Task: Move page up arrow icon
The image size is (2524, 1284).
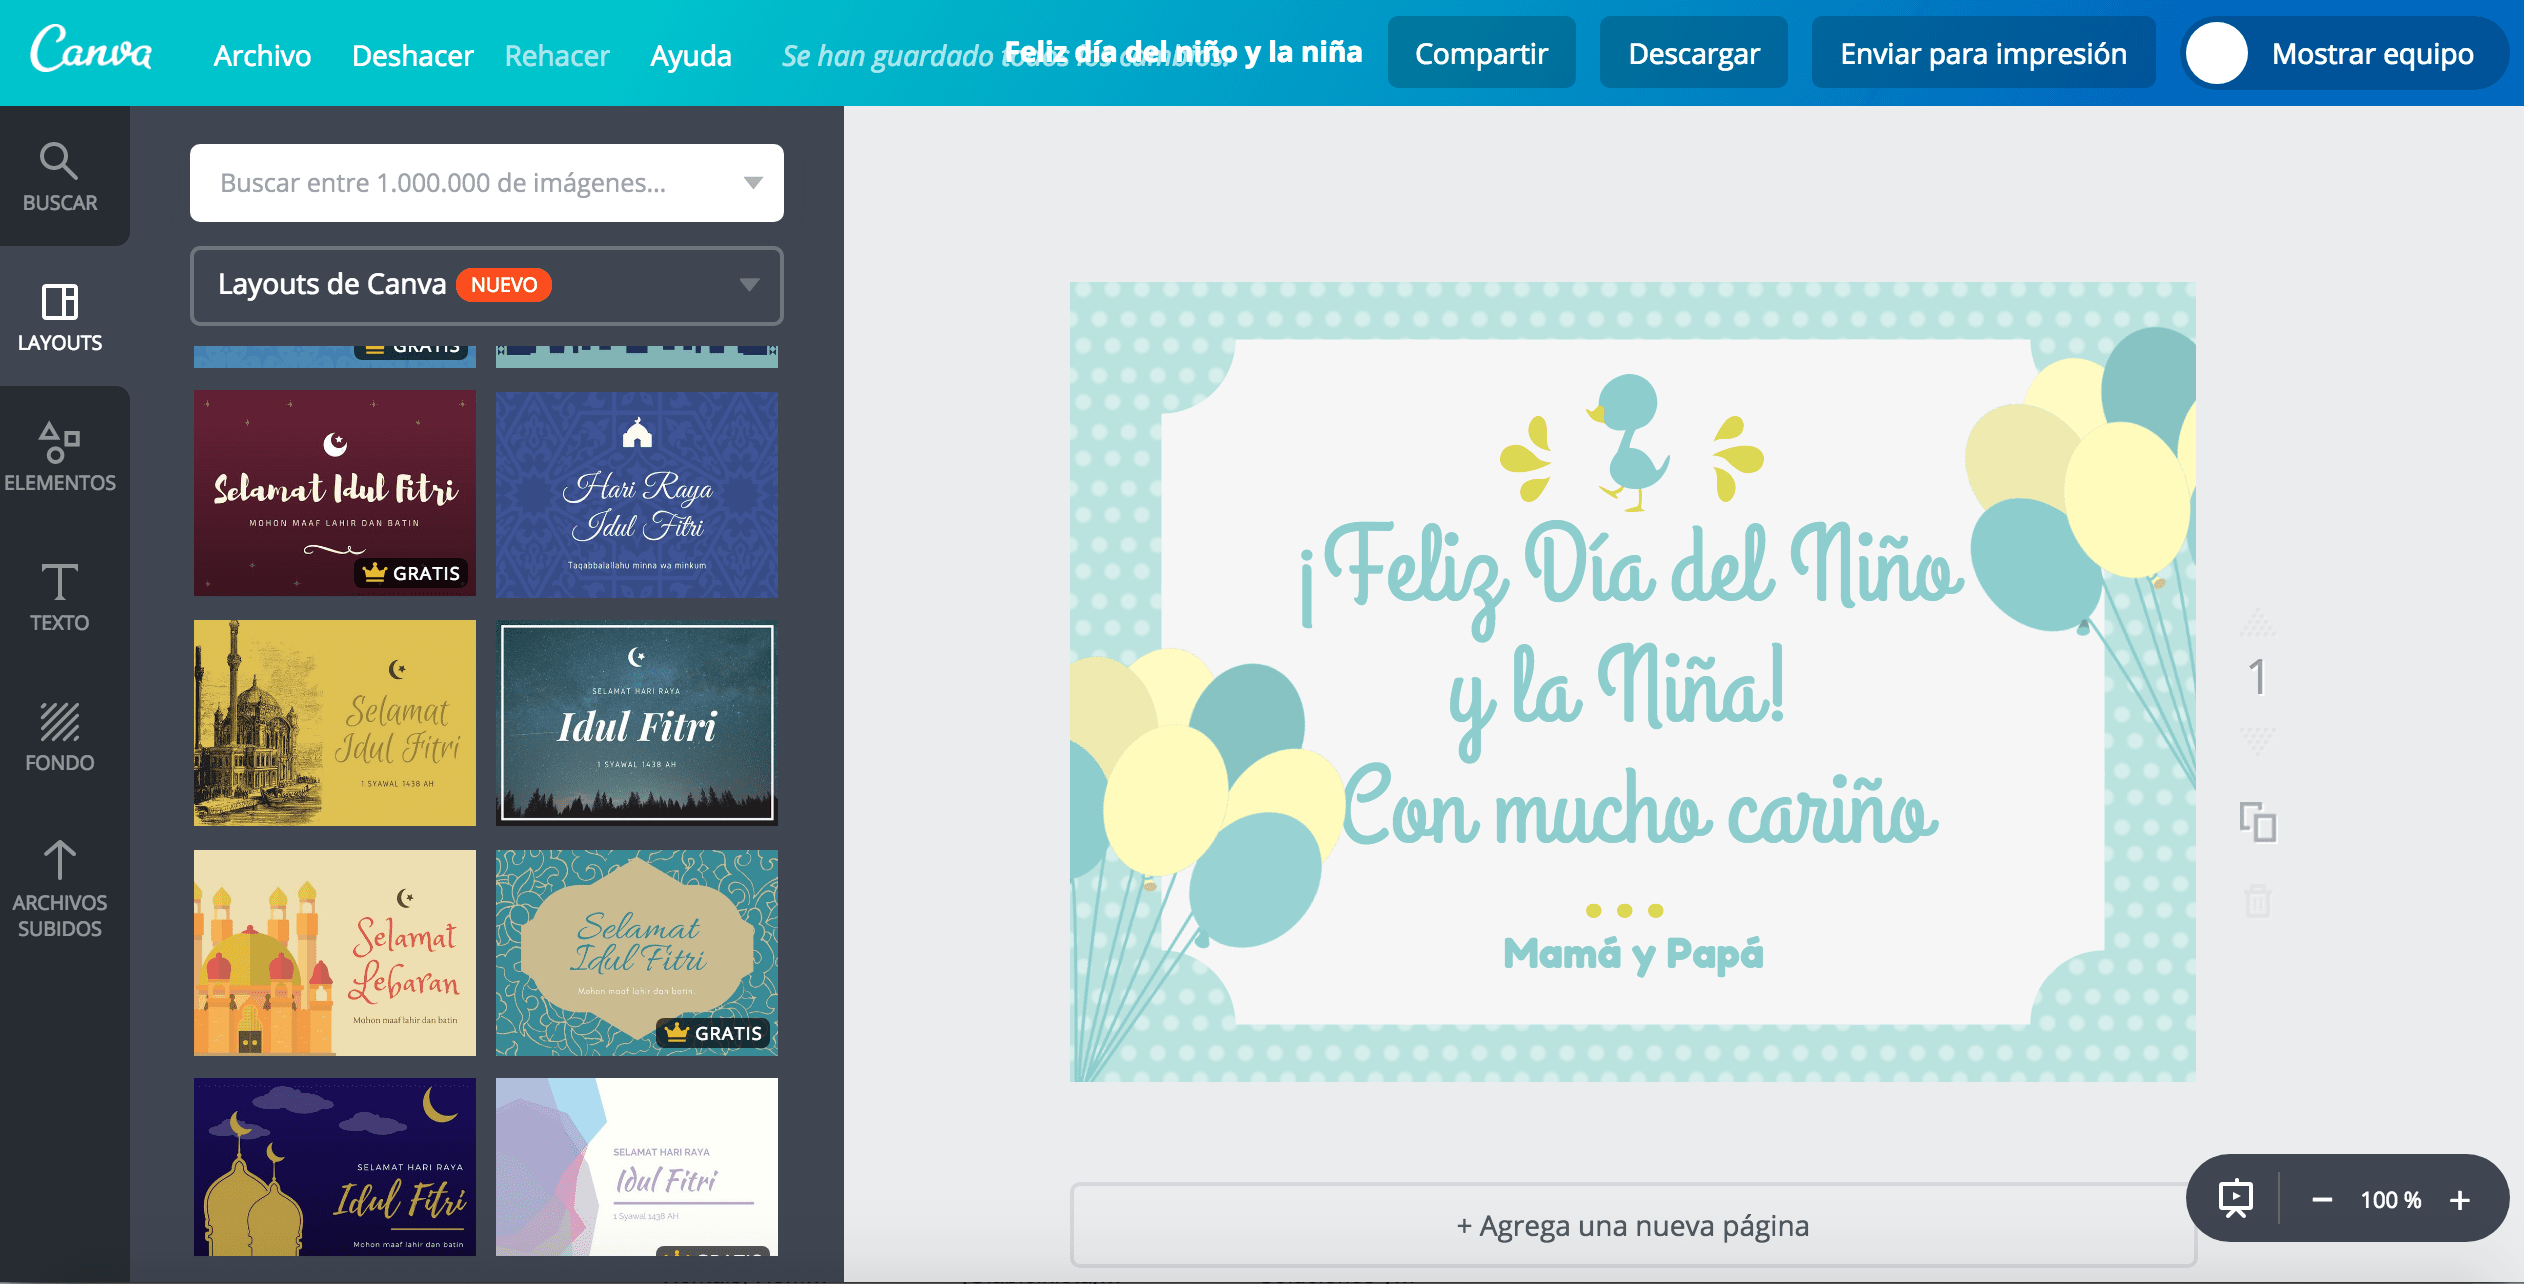Action: click(x=2257, y=623)
